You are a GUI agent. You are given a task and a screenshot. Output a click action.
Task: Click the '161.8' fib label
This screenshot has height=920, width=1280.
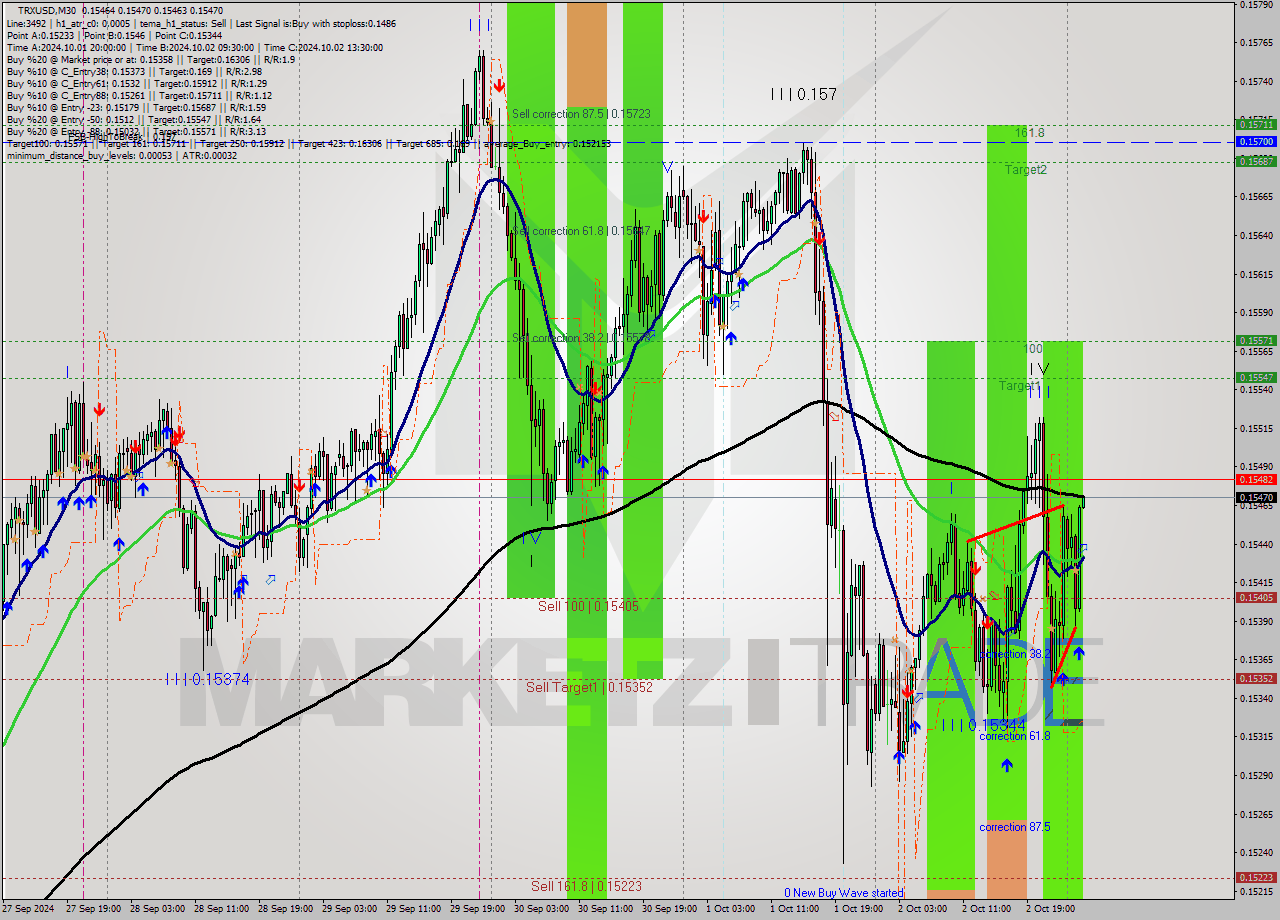pyautogui.click(x=1029, y=132)
